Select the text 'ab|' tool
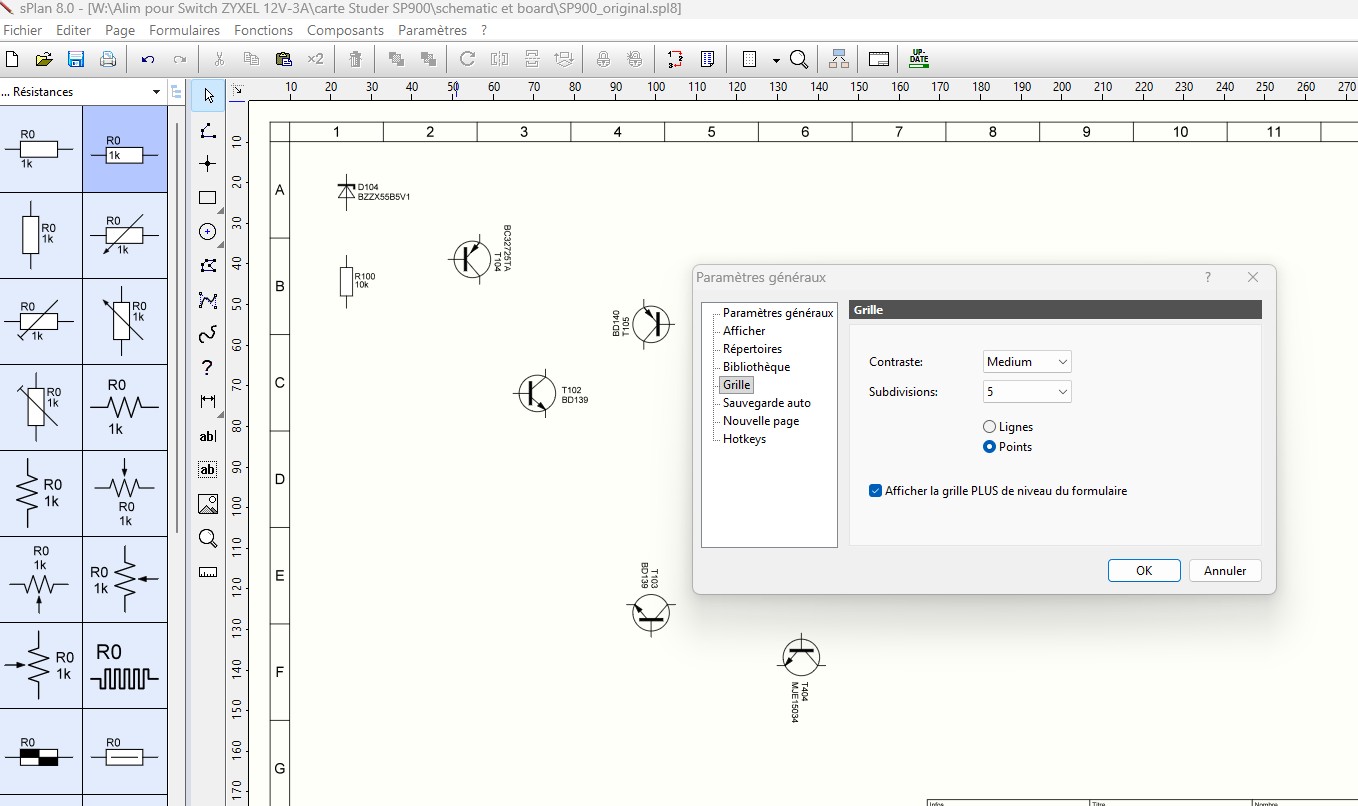Image resolution: width=1358 pixels, height=806 pixels. coord(208,436)
